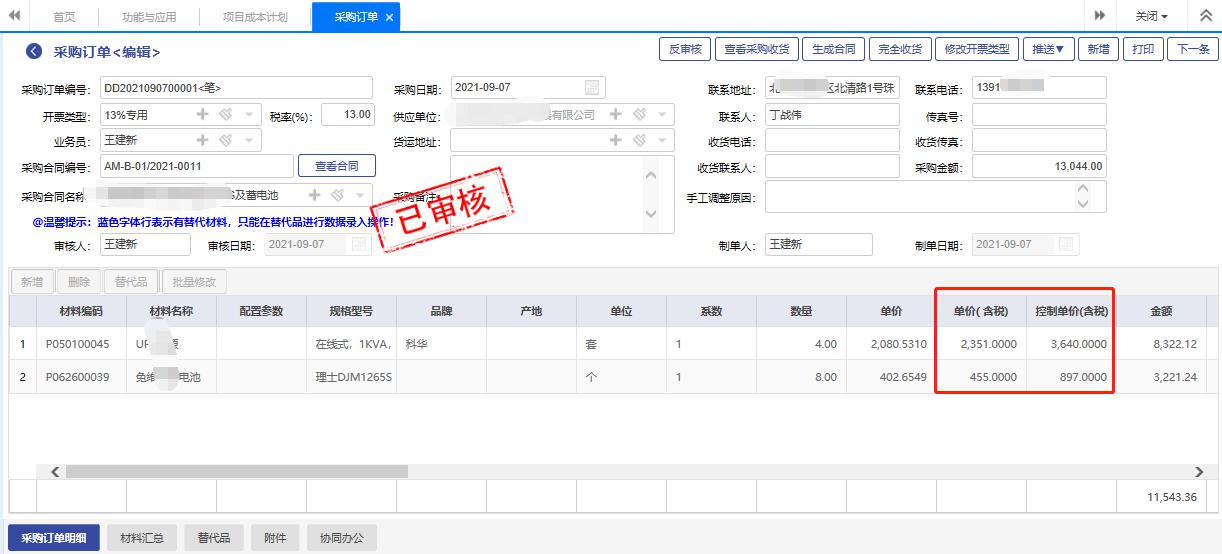
Task: Click the plus icon in 开票类型 field
Action: (203, 115)
